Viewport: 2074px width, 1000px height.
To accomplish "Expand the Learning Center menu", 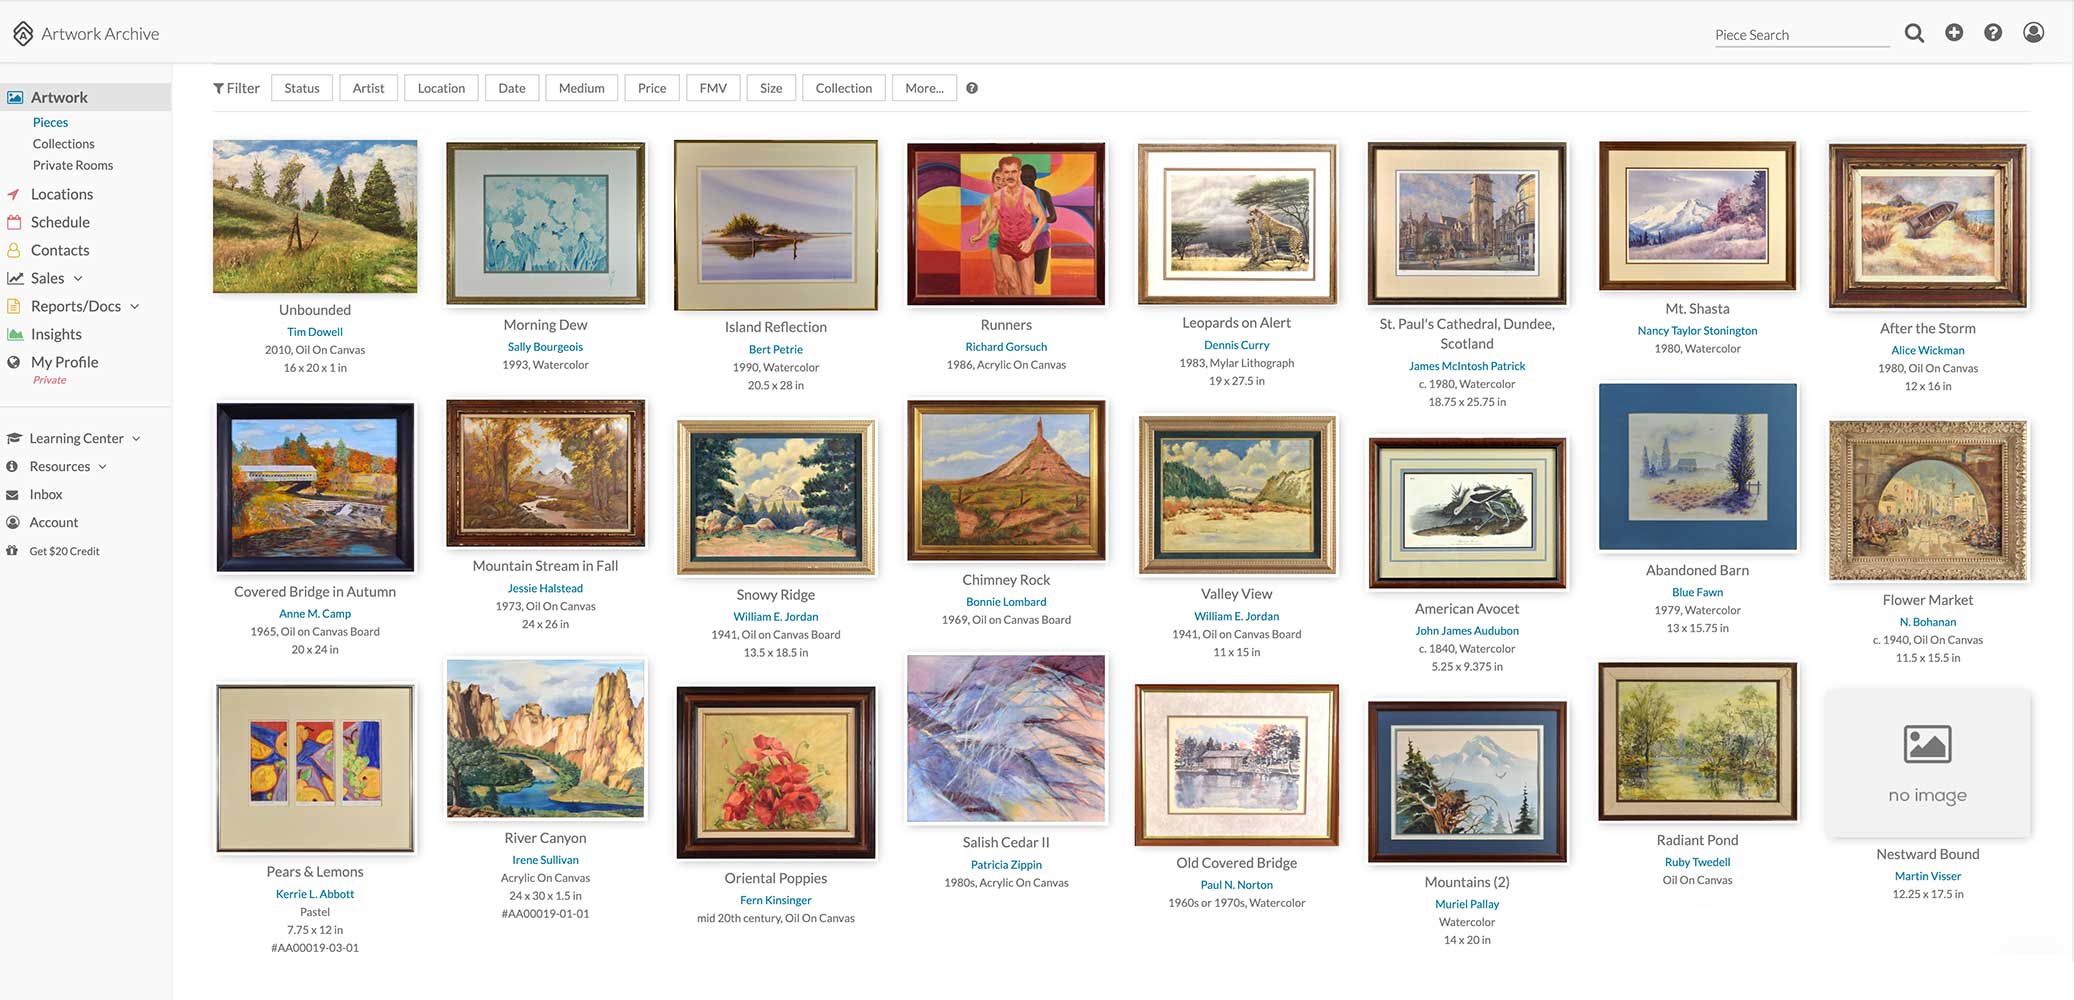I will coord(136,438).
